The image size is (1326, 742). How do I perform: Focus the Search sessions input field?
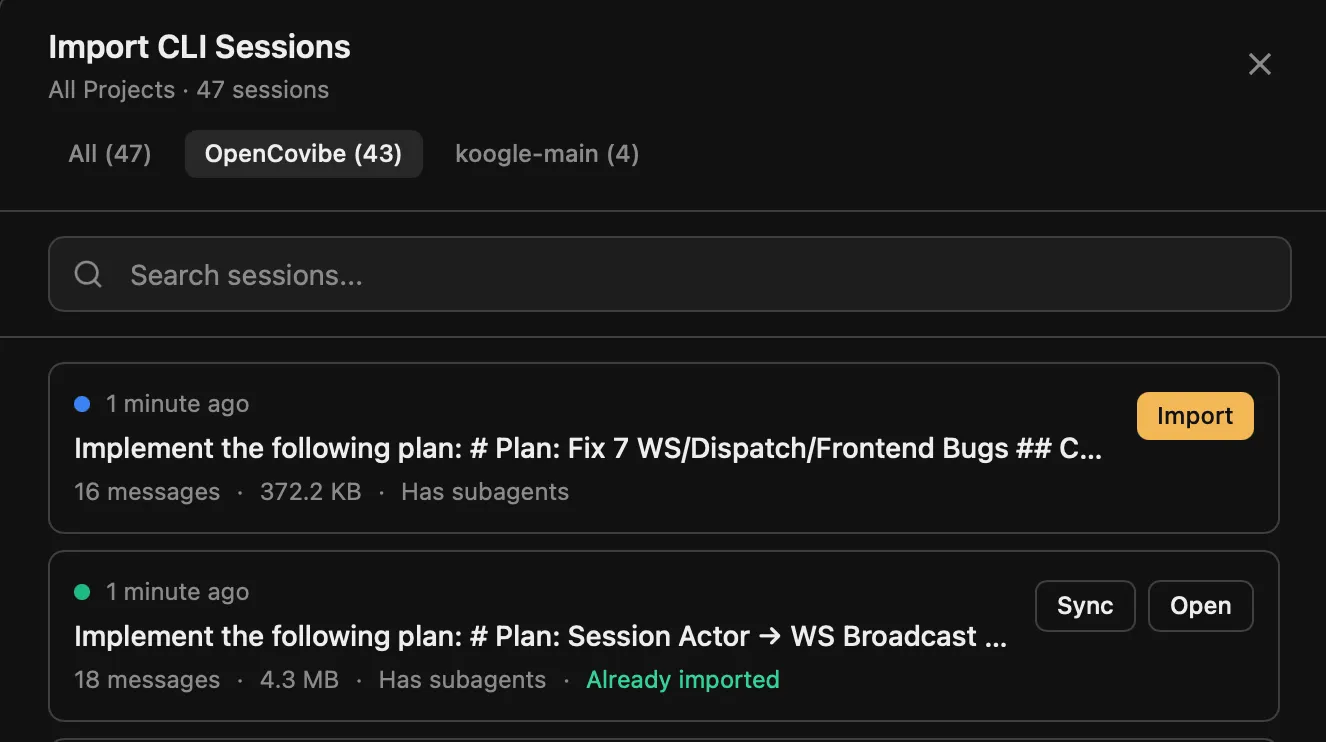(700, 274)
